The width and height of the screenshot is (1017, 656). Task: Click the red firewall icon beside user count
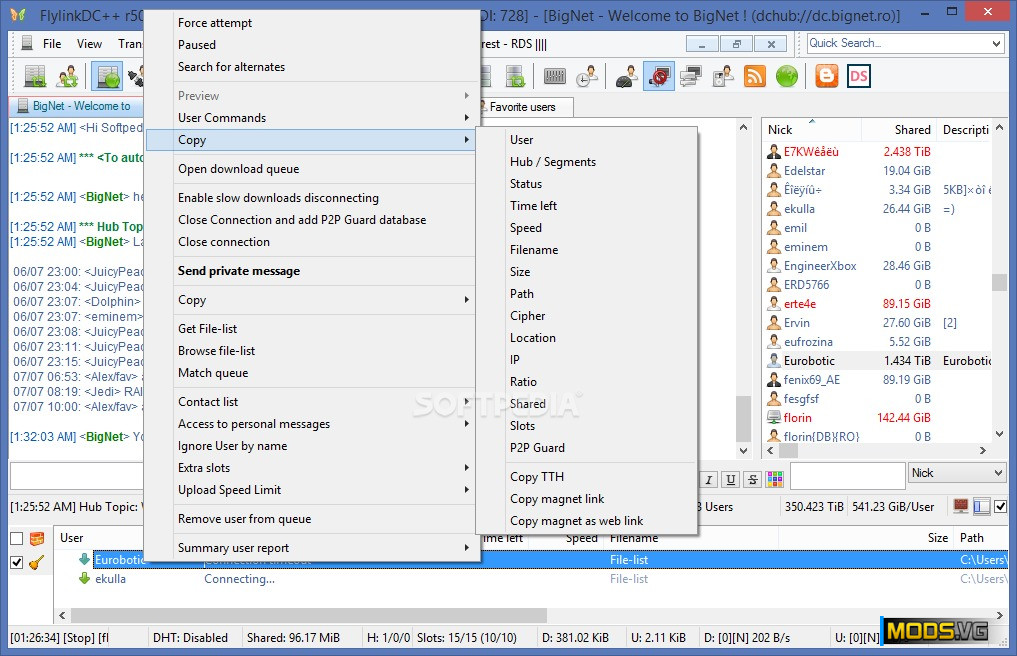point(961,507)
